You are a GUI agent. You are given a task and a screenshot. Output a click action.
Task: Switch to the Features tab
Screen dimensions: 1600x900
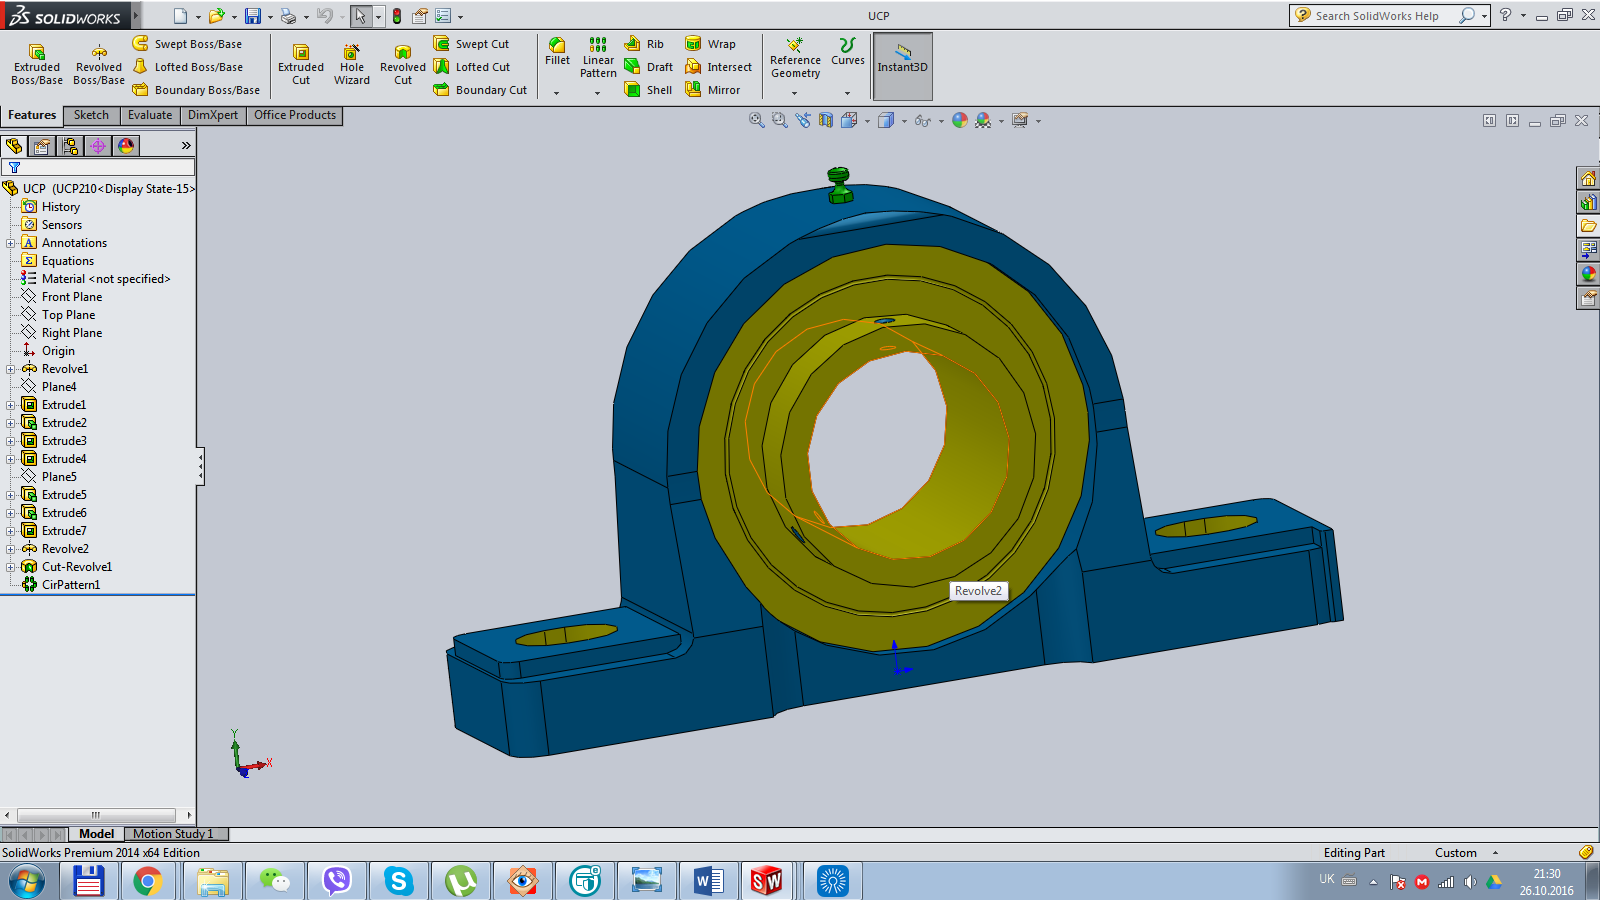(x=32, y=115)
